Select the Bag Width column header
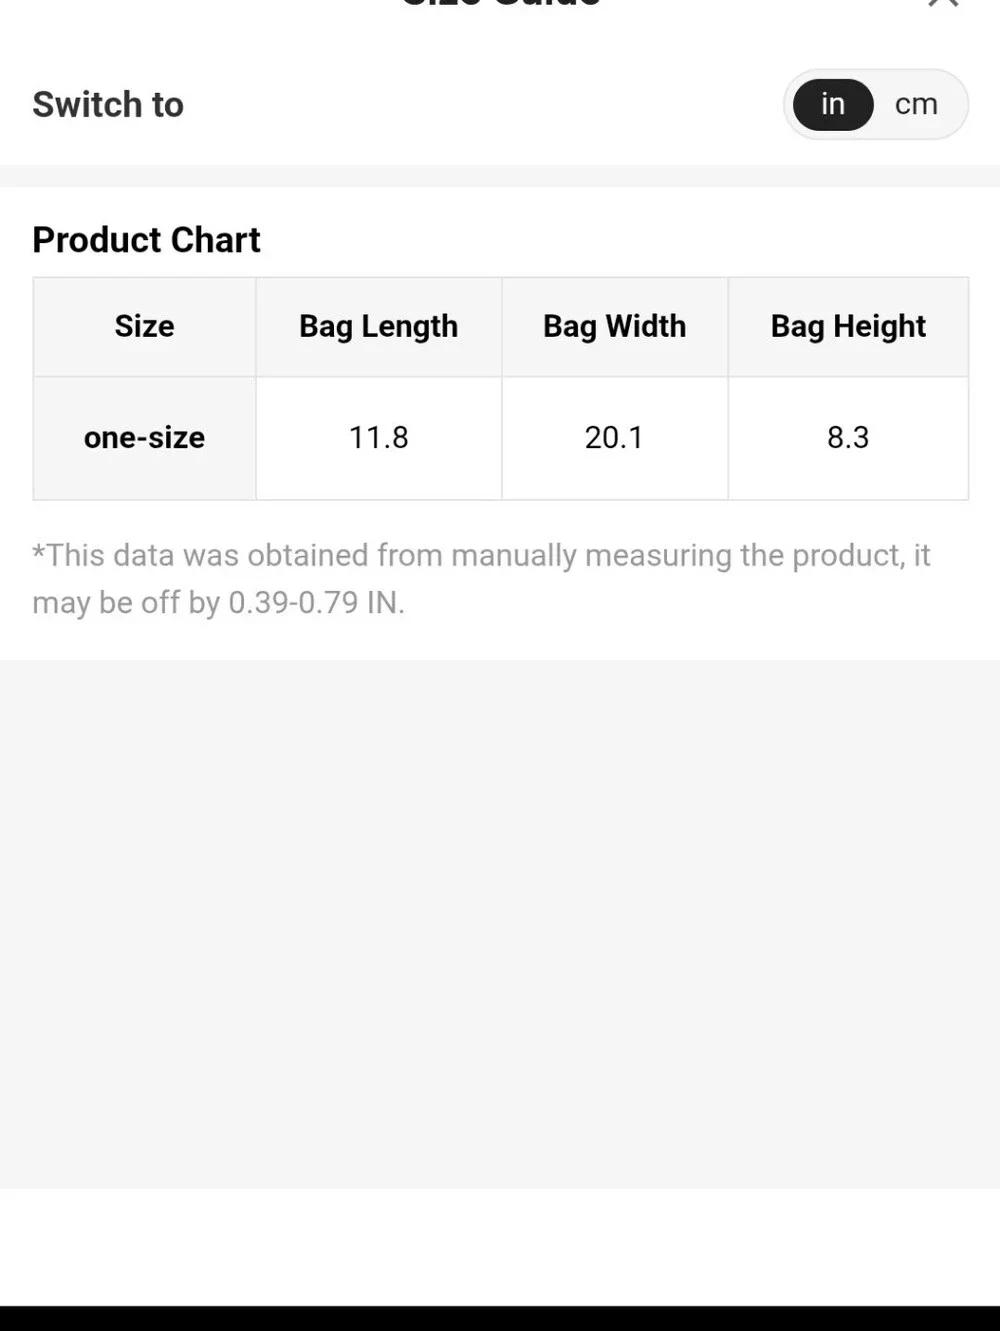This screenshot has width=1000, height=1331. click(614, 326)
